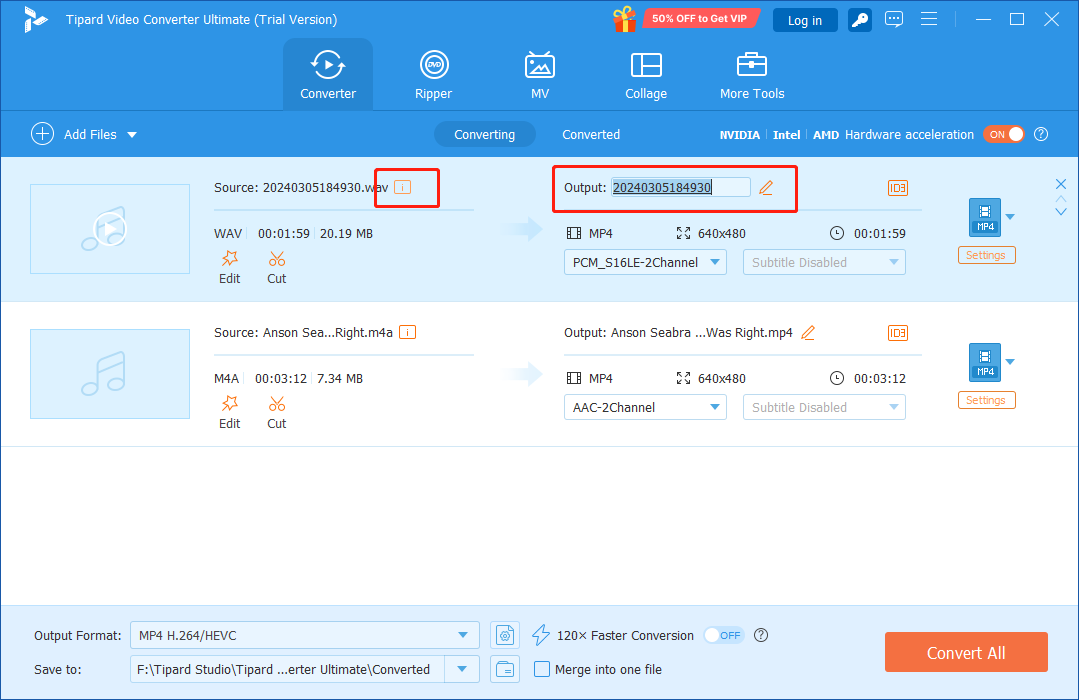
Task: Show info for Anson Sea...Right.m4a source
Action: pos(407,332)
